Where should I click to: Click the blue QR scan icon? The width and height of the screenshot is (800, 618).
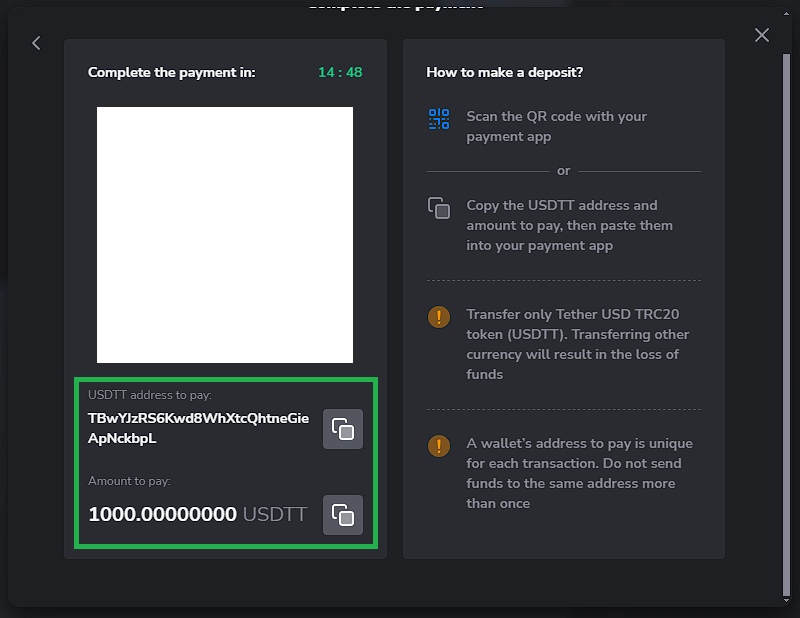click(x=439, y=119)
